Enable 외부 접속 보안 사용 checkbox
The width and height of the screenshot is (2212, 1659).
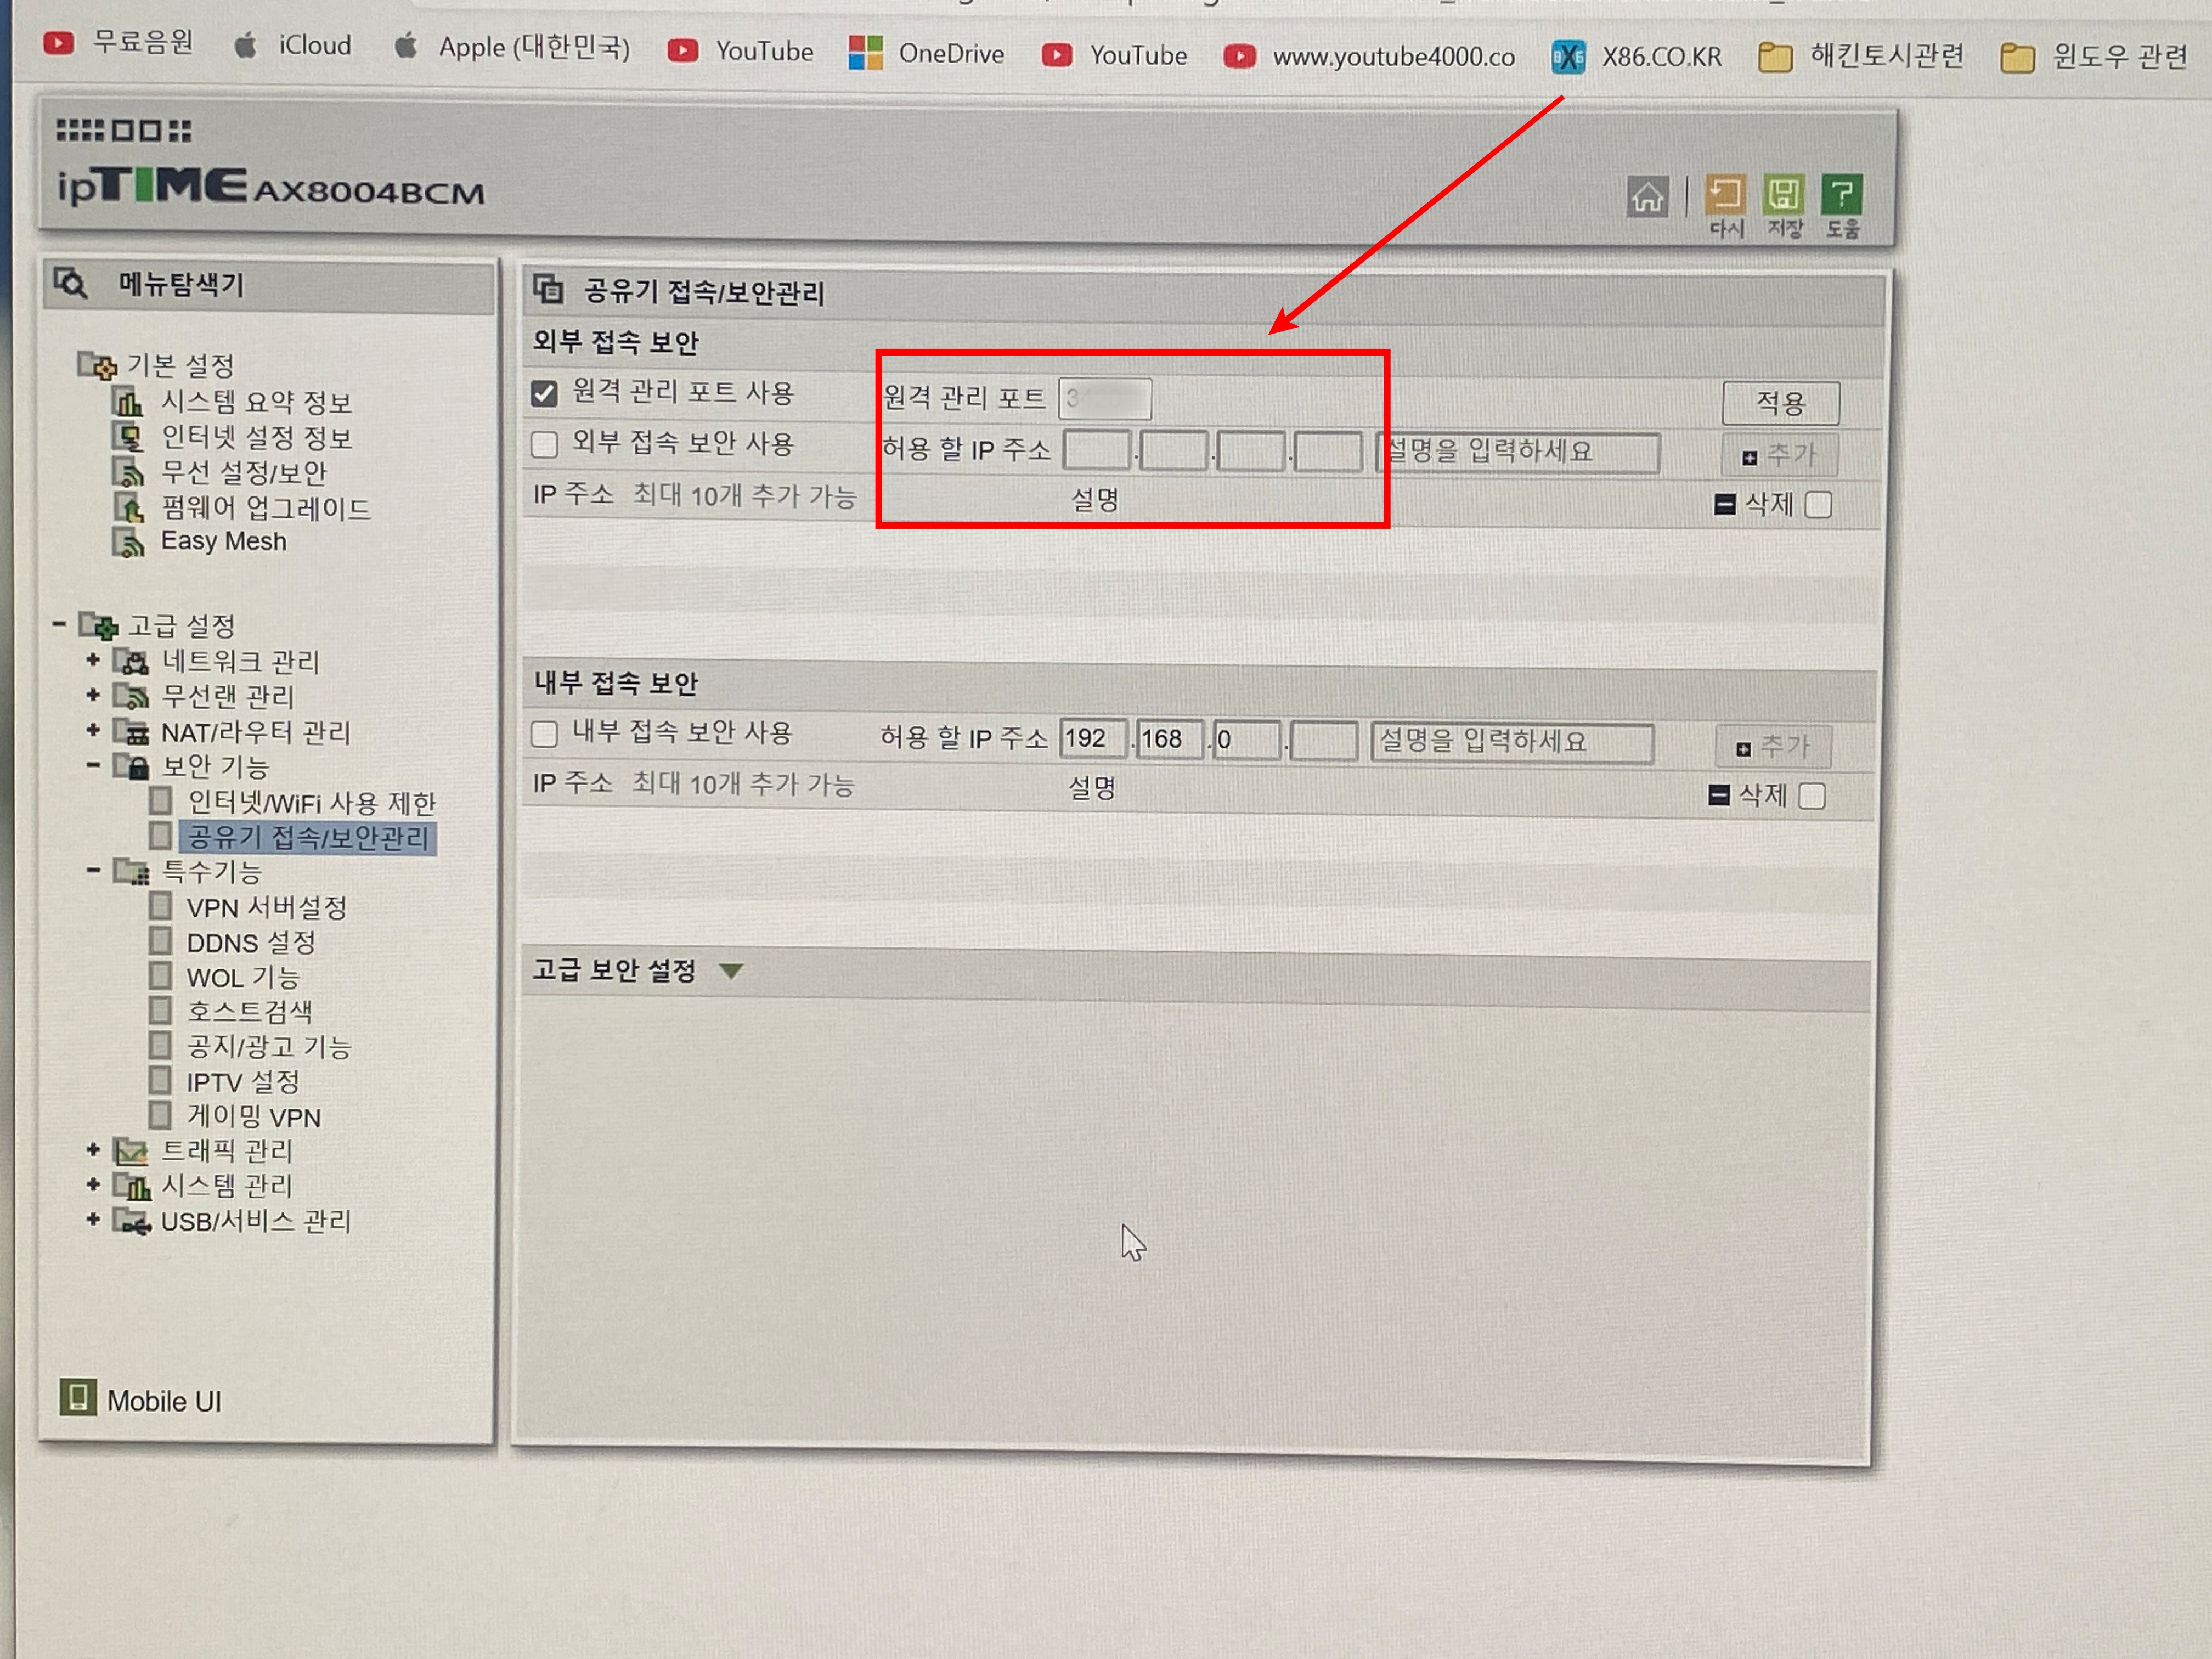(x=544, y=444)
